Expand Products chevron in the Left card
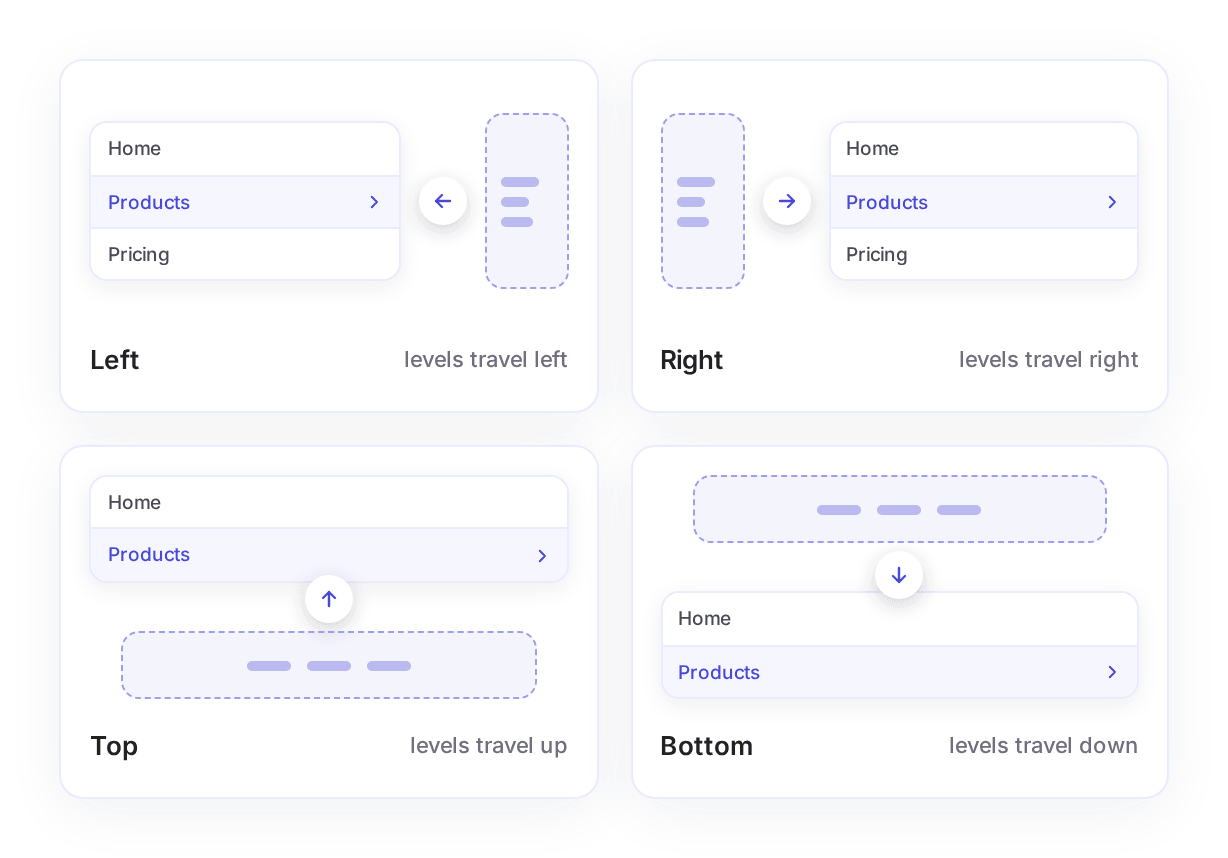Screen dimensions: 1228x858 (x=374, y=202)
